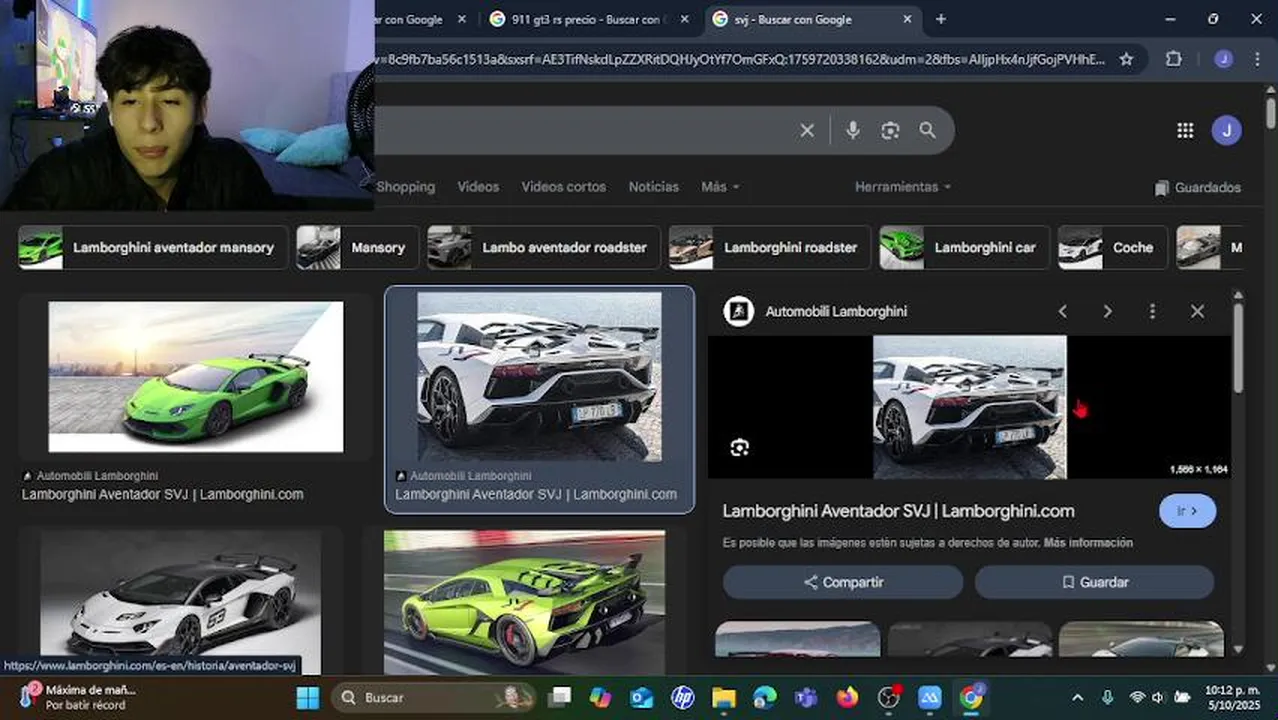Open File Explorer from the taskbar
The image size is (1278, 720).
click(x=724, y=697)
